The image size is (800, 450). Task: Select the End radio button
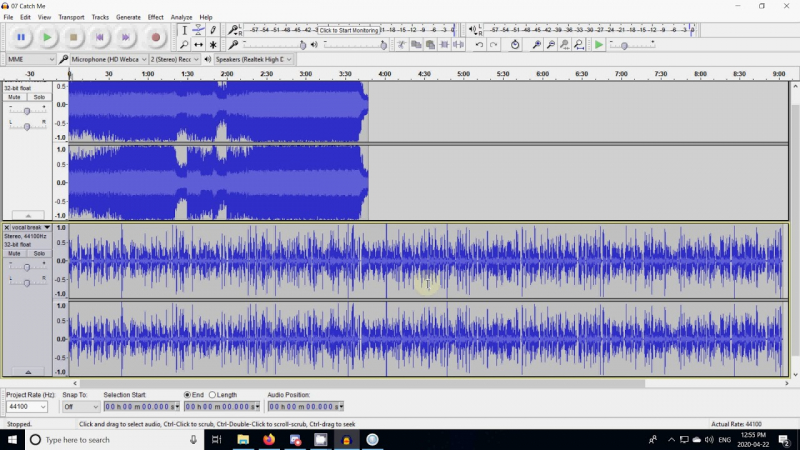click(187, 395)
